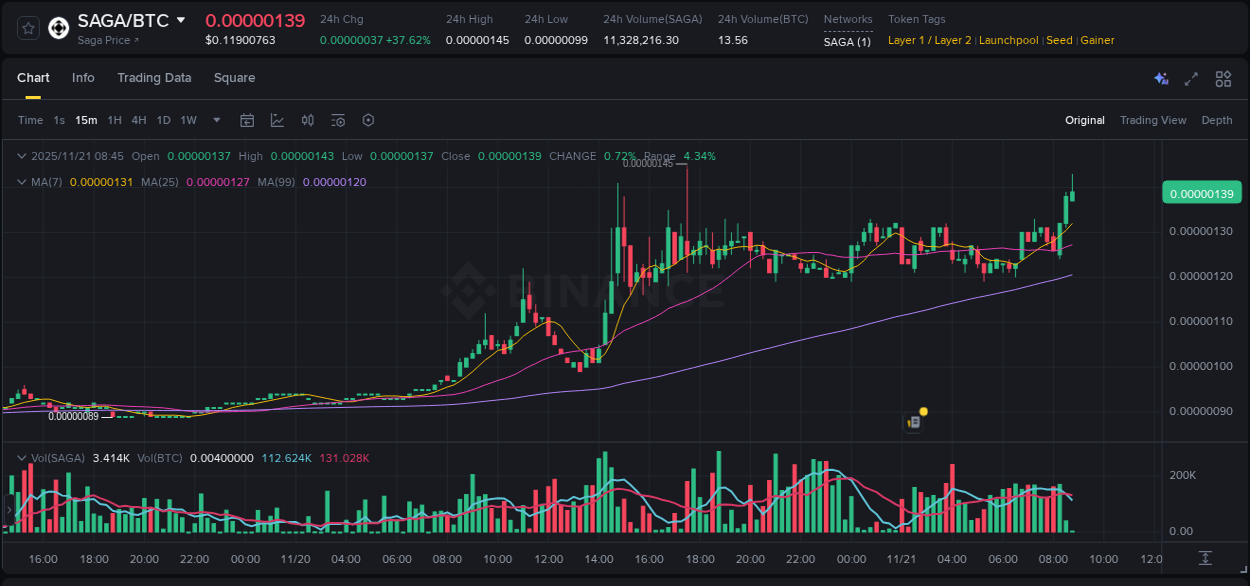Open the widgets grid icon
The width and height of the screenshot is (1250, 586).
(1223, 78)
